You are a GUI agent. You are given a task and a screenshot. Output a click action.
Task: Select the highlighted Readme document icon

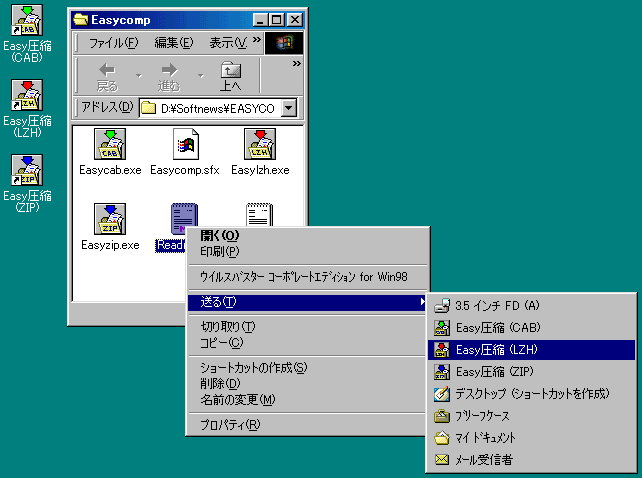tap(184, 219)
